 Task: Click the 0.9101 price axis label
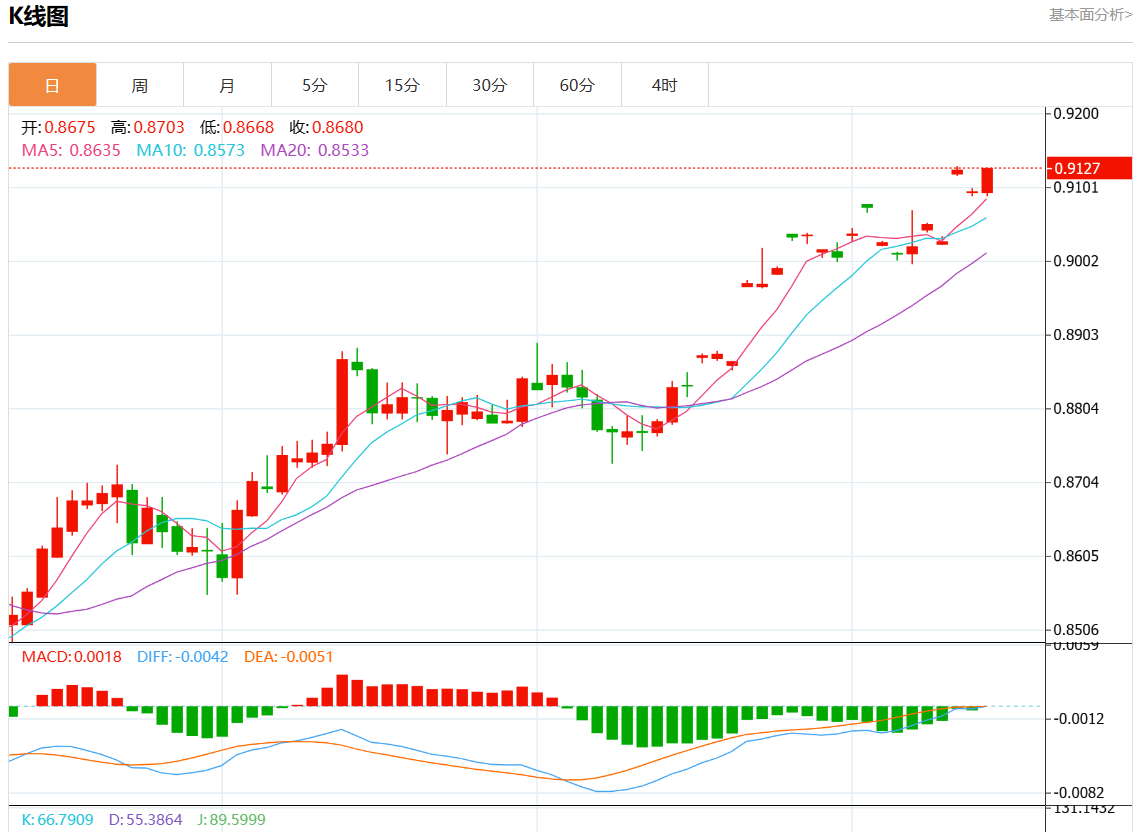pos(1076,188)
